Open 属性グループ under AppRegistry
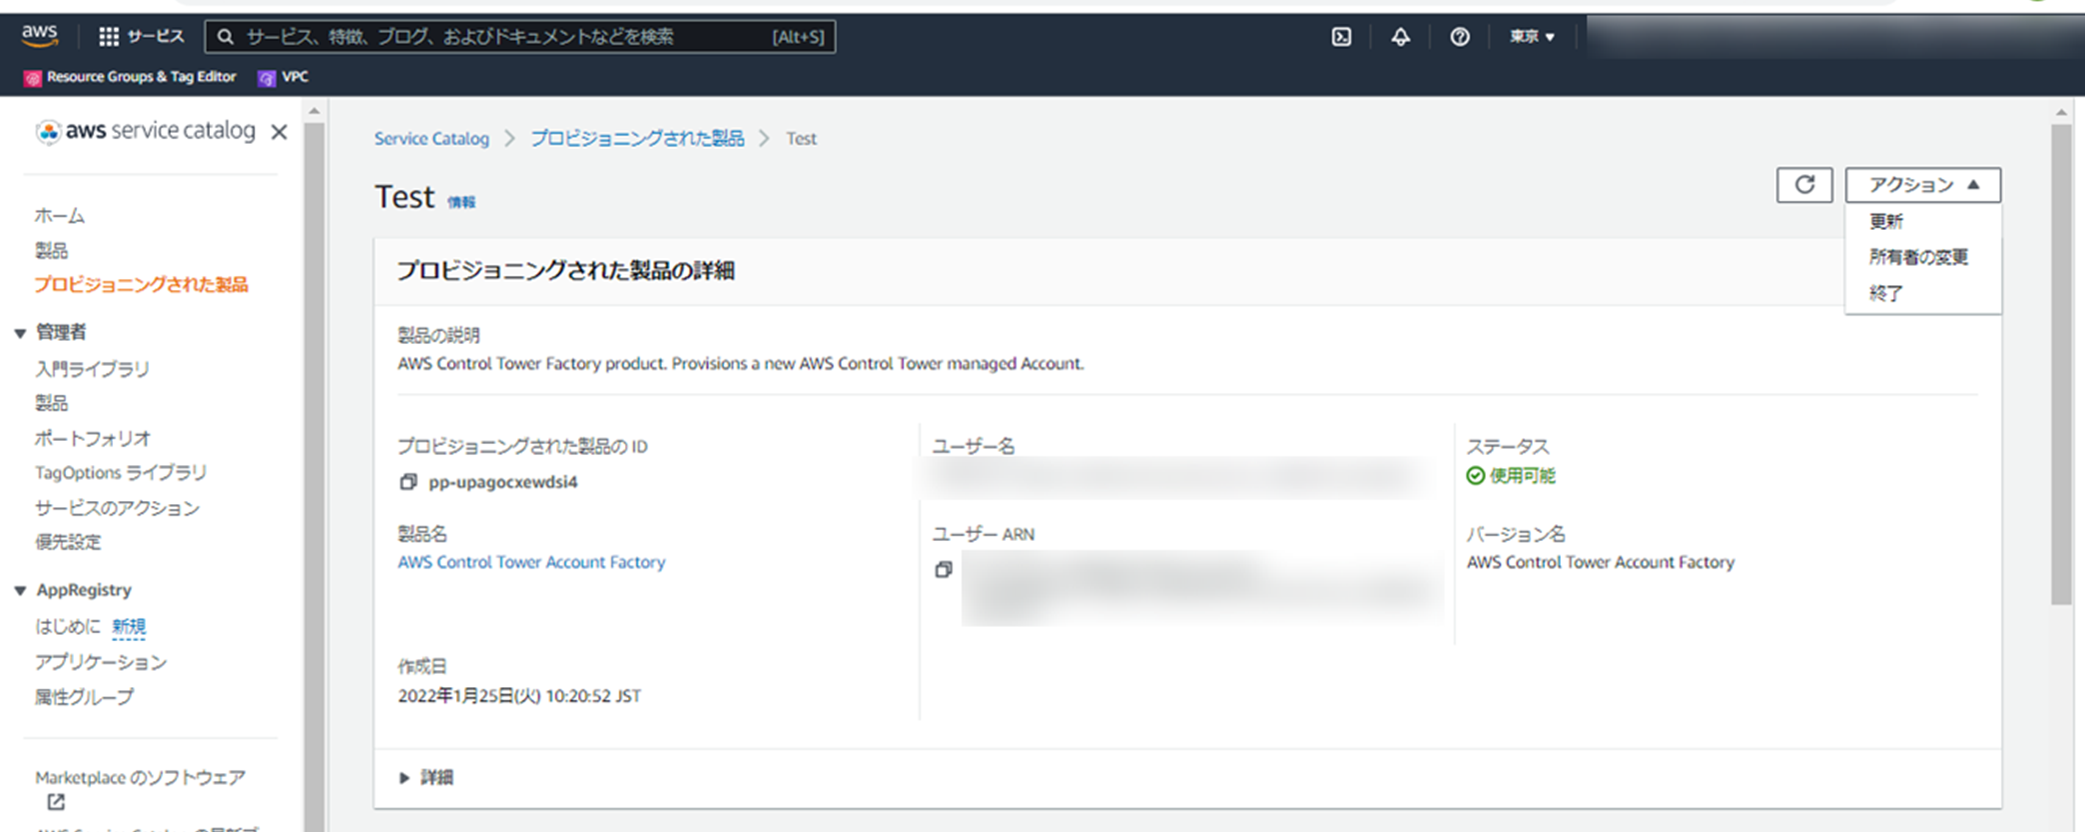 (84, 697)
